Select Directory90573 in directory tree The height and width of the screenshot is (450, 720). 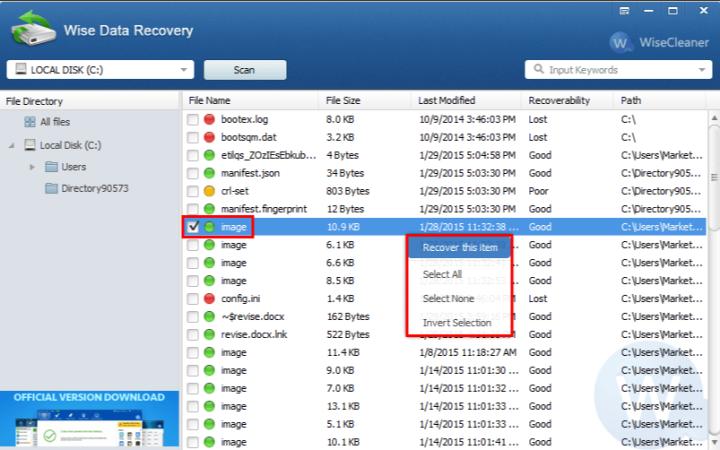[x=95, y=188]
